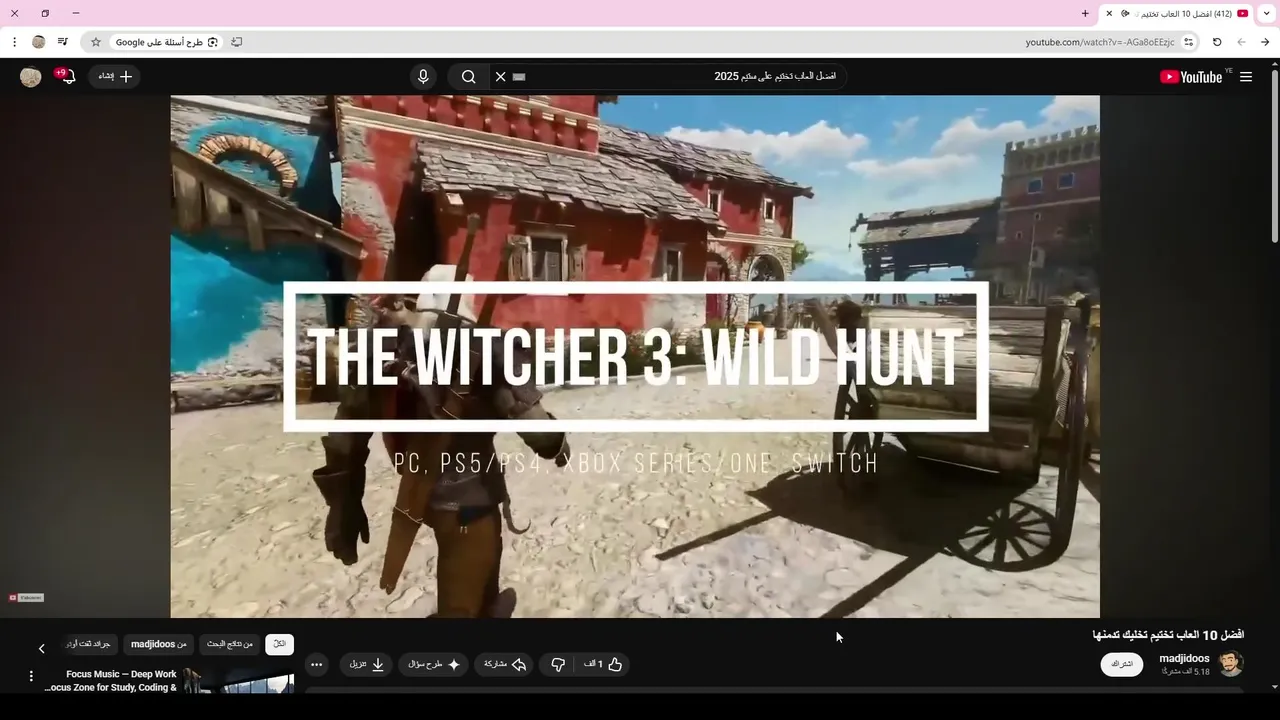The height and width of the screenshot is (720, 1280).
Task: Like the video (1 ألف thumbs up)
Action: tap(603, 664)
